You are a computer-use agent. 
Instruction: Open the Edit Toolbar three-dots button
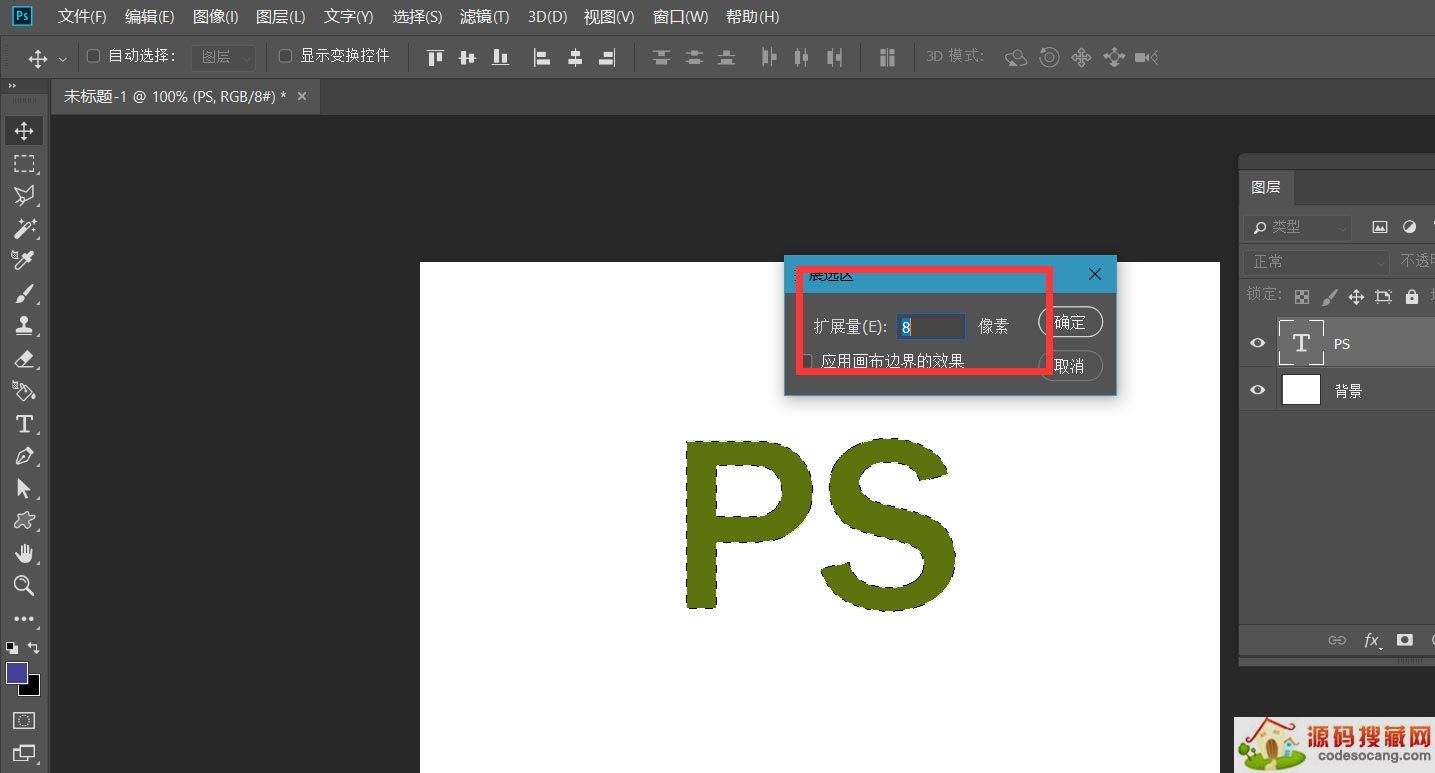click(x=24, y=619)
